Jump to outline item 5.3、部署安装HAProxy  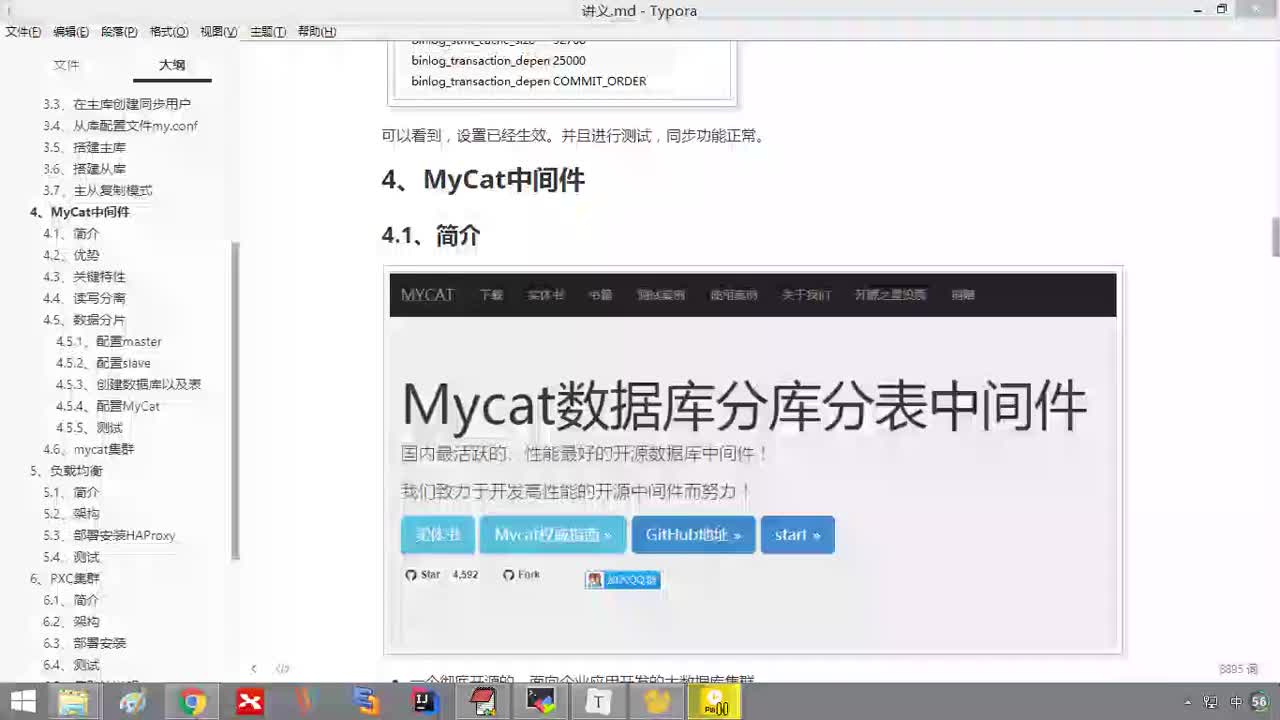(x=109, y=535)
